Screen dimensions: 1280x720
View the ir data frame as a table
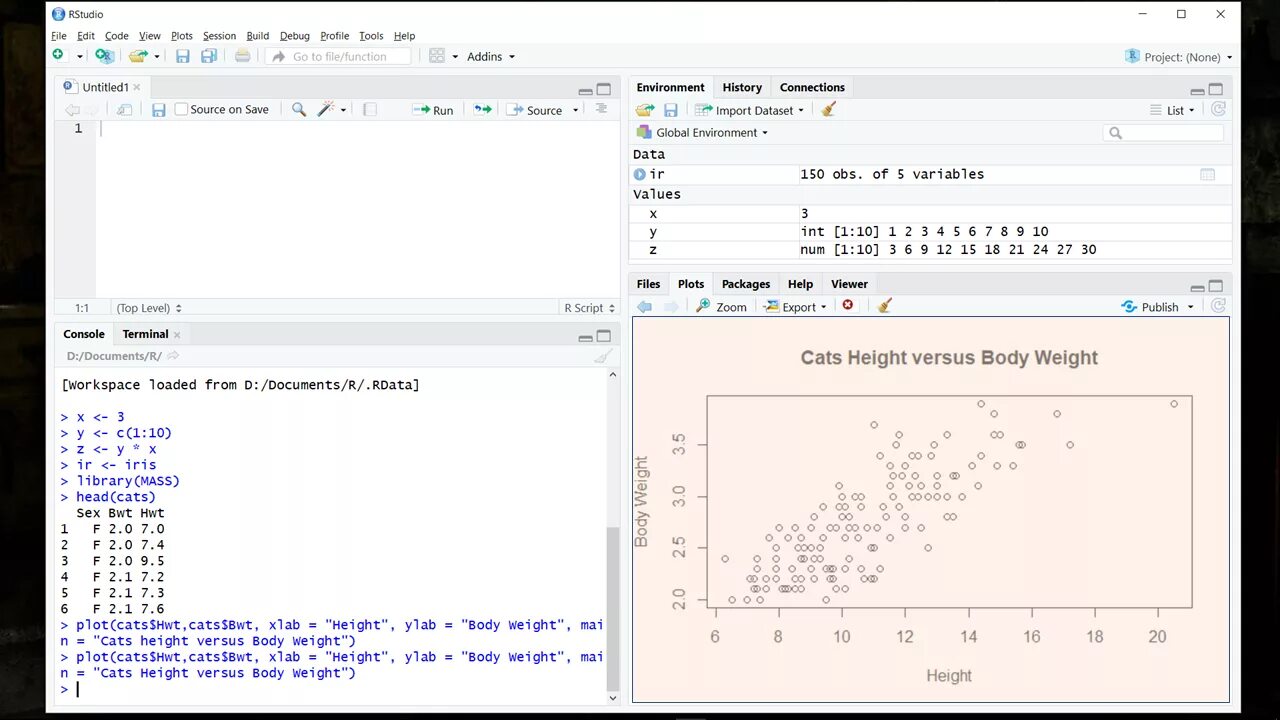(1207, 174)
